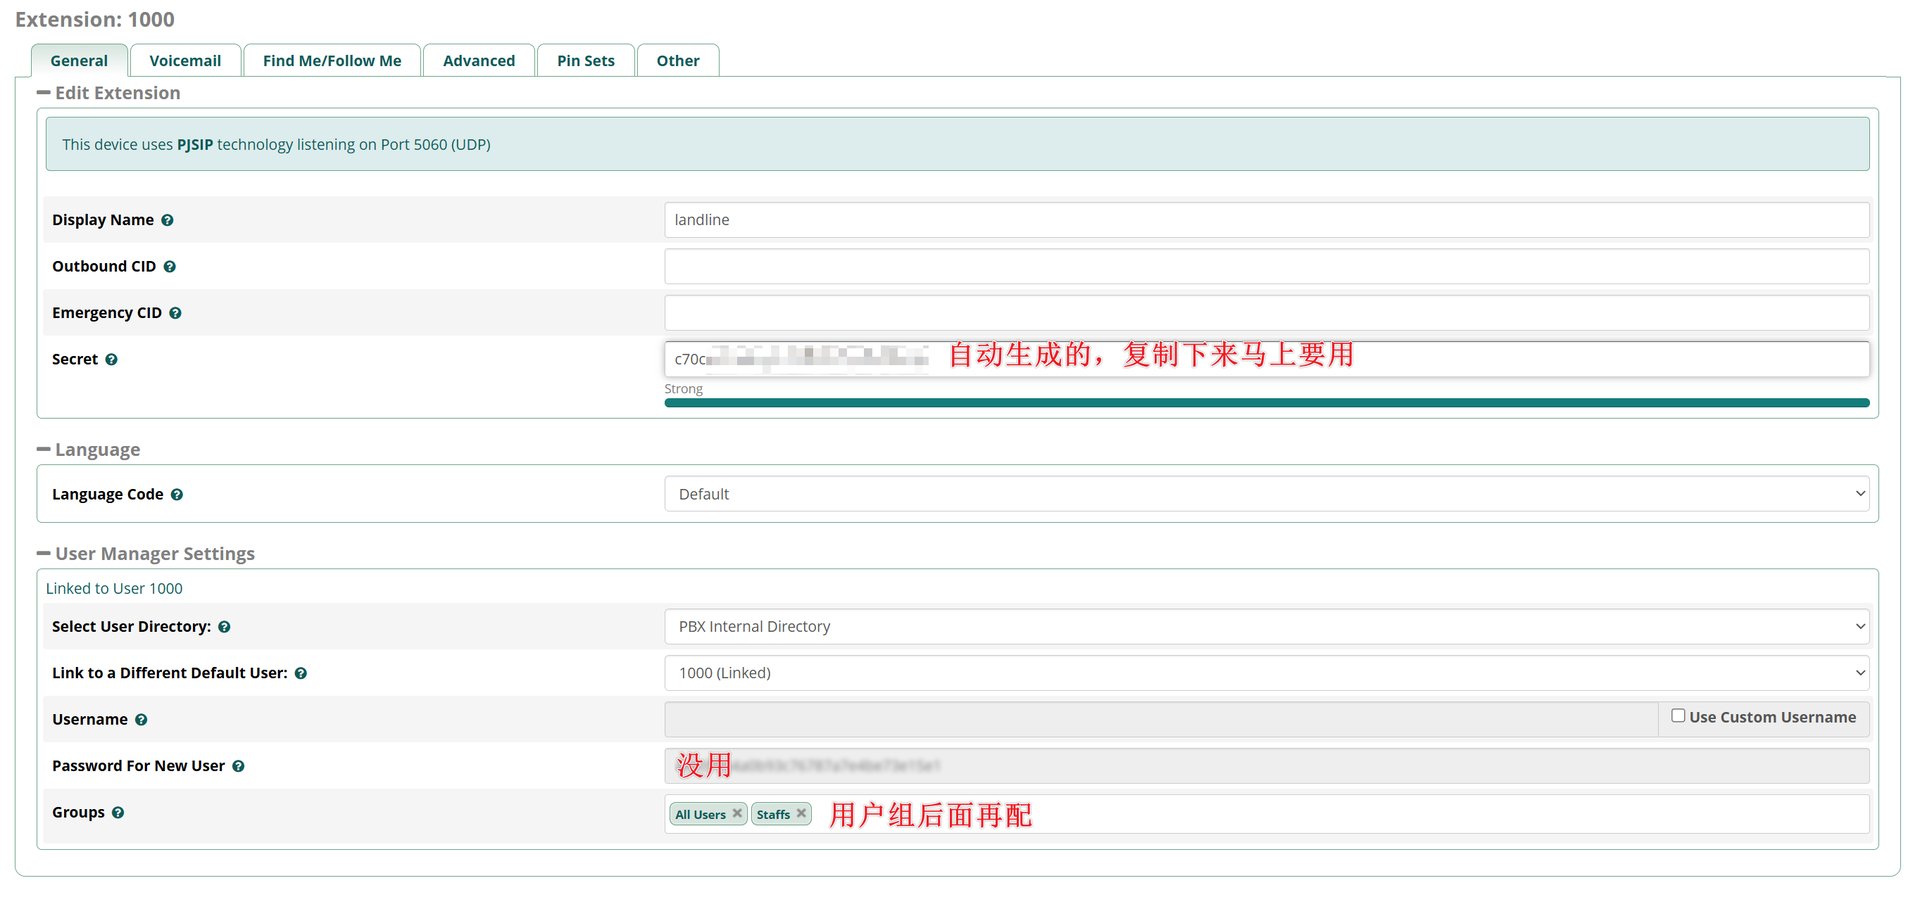Open the Other tab
The height and width of the screenshot is (909, 1920).
point(678,61)
